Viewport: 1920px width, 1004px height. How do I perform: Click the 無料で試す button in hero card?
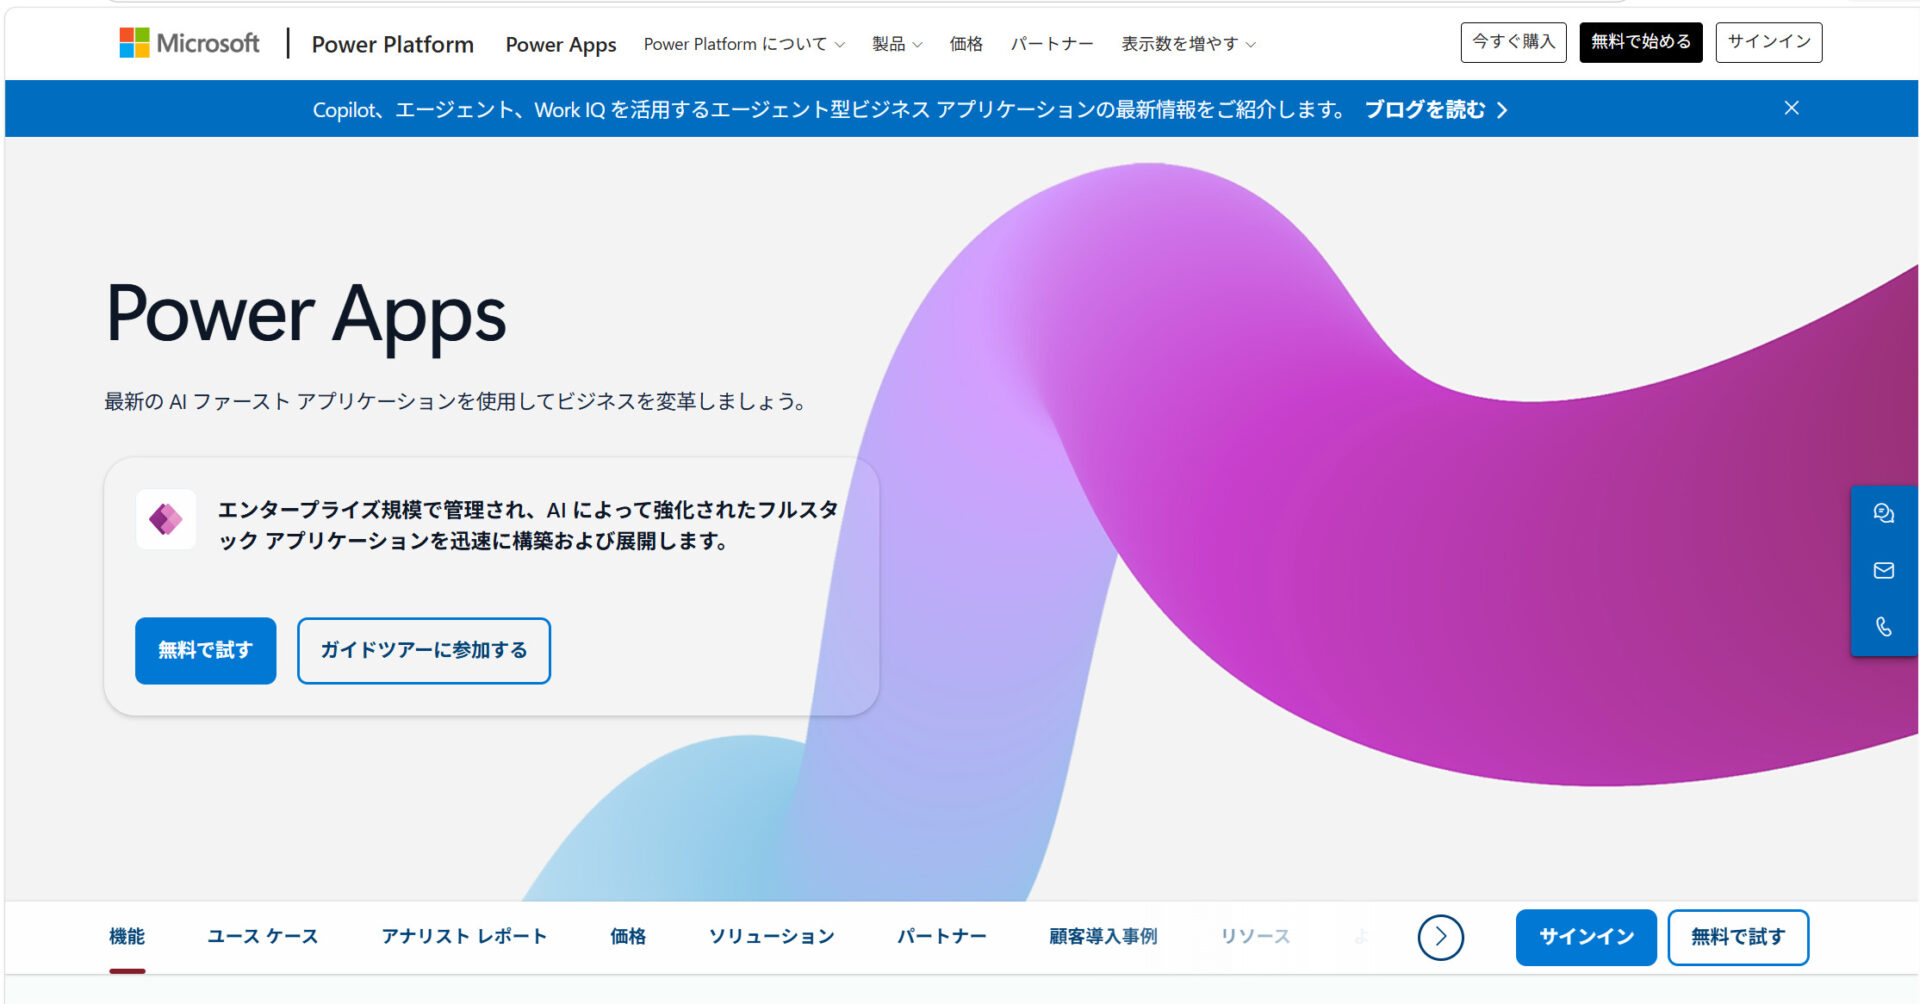point(205,650)
